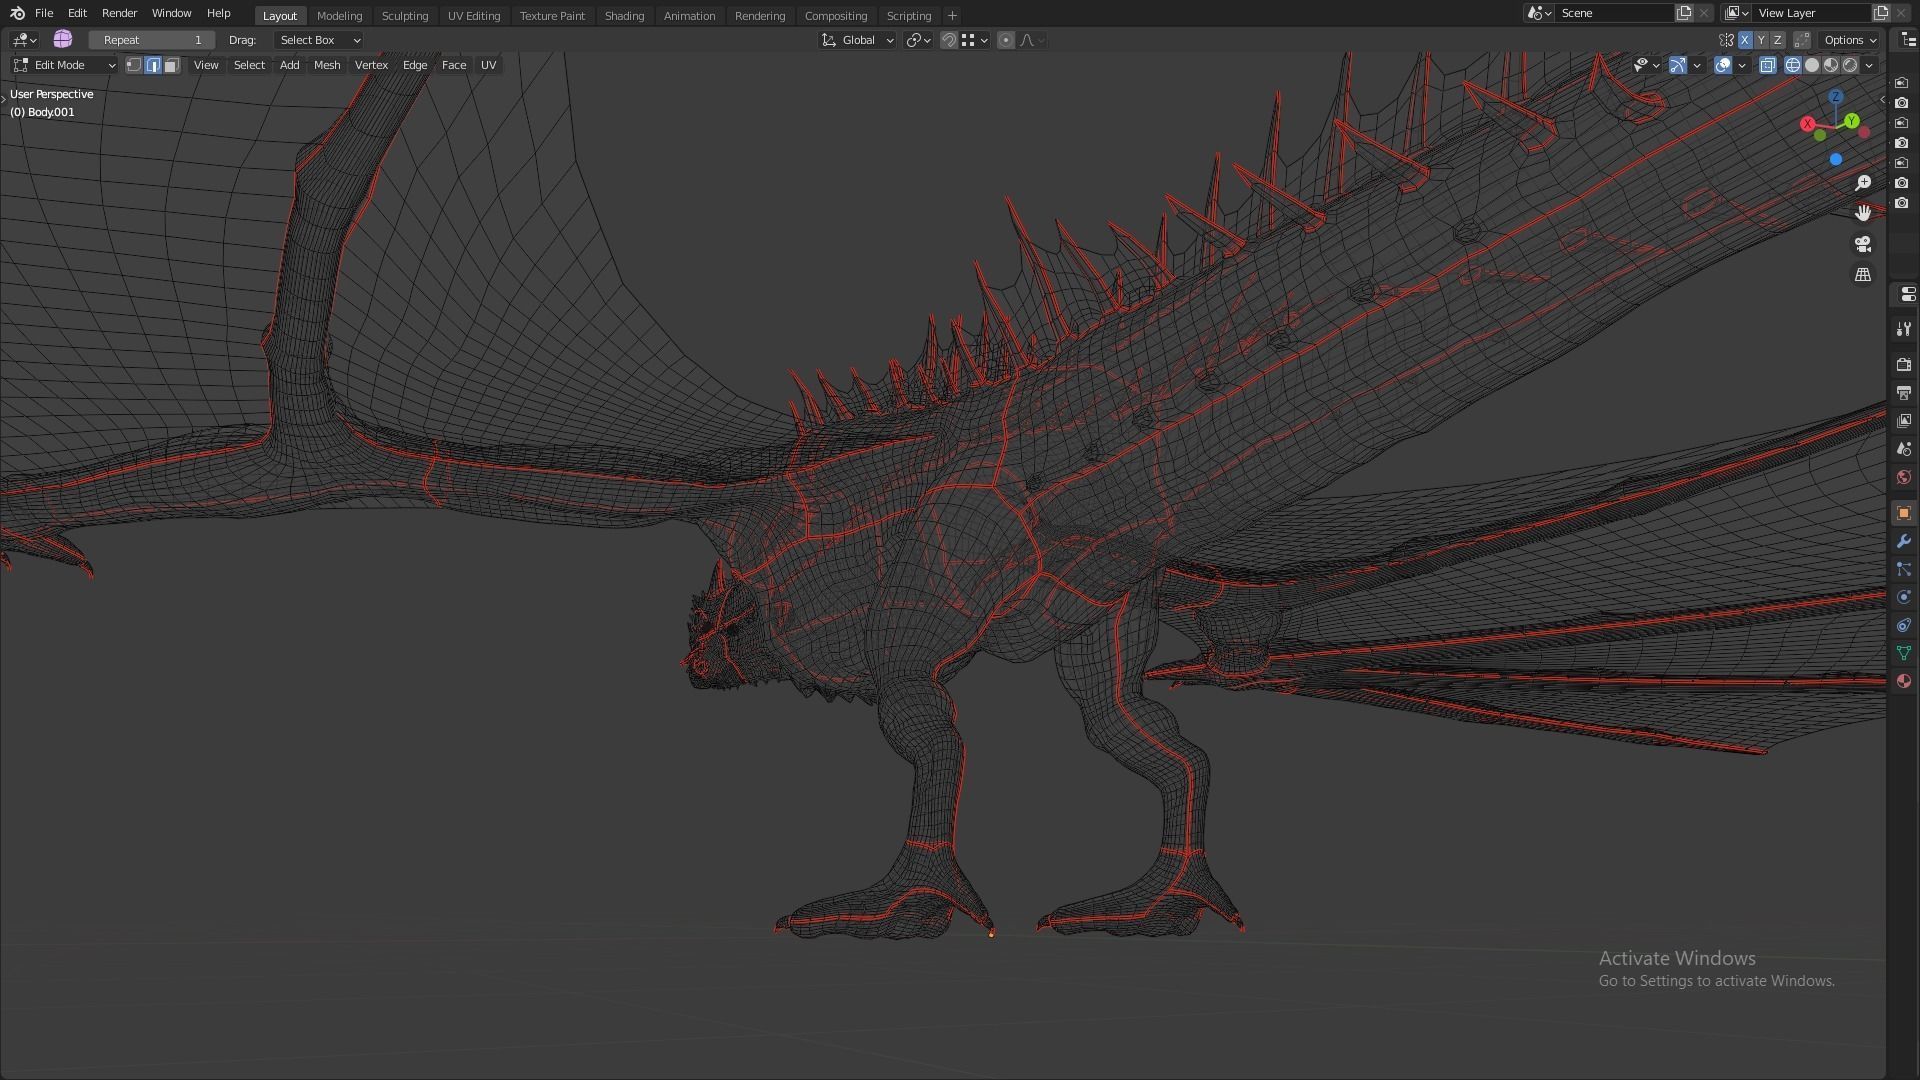This screenshot has height=1080, width=1920.
Task: Open the Render menu
Action: tap(119, 13)
